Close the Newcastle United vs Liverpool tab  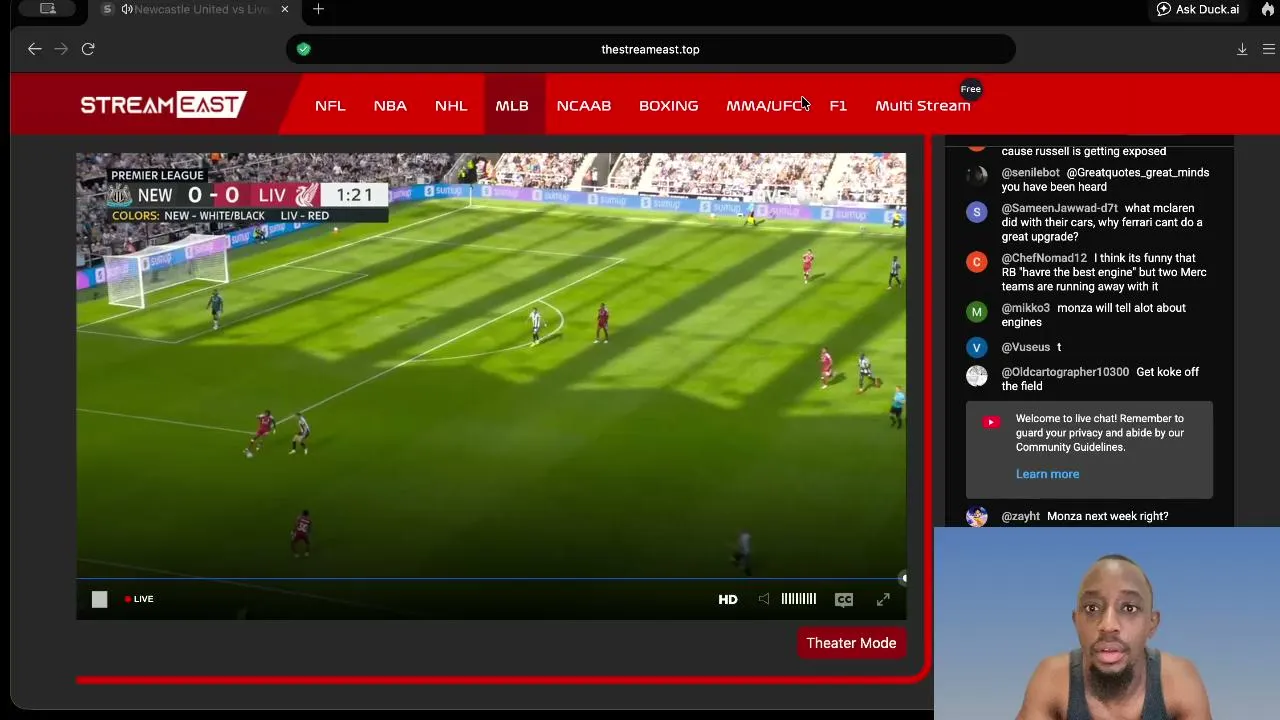point(285,9)
